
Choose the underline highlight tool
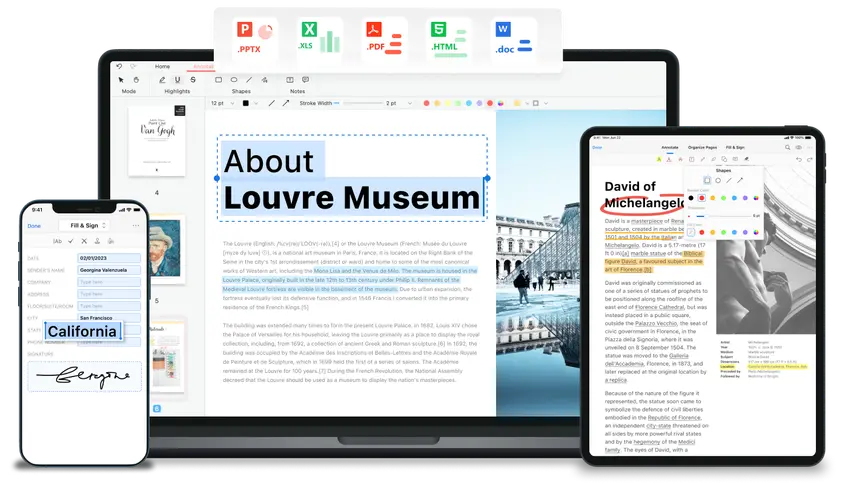pos(177,79)
